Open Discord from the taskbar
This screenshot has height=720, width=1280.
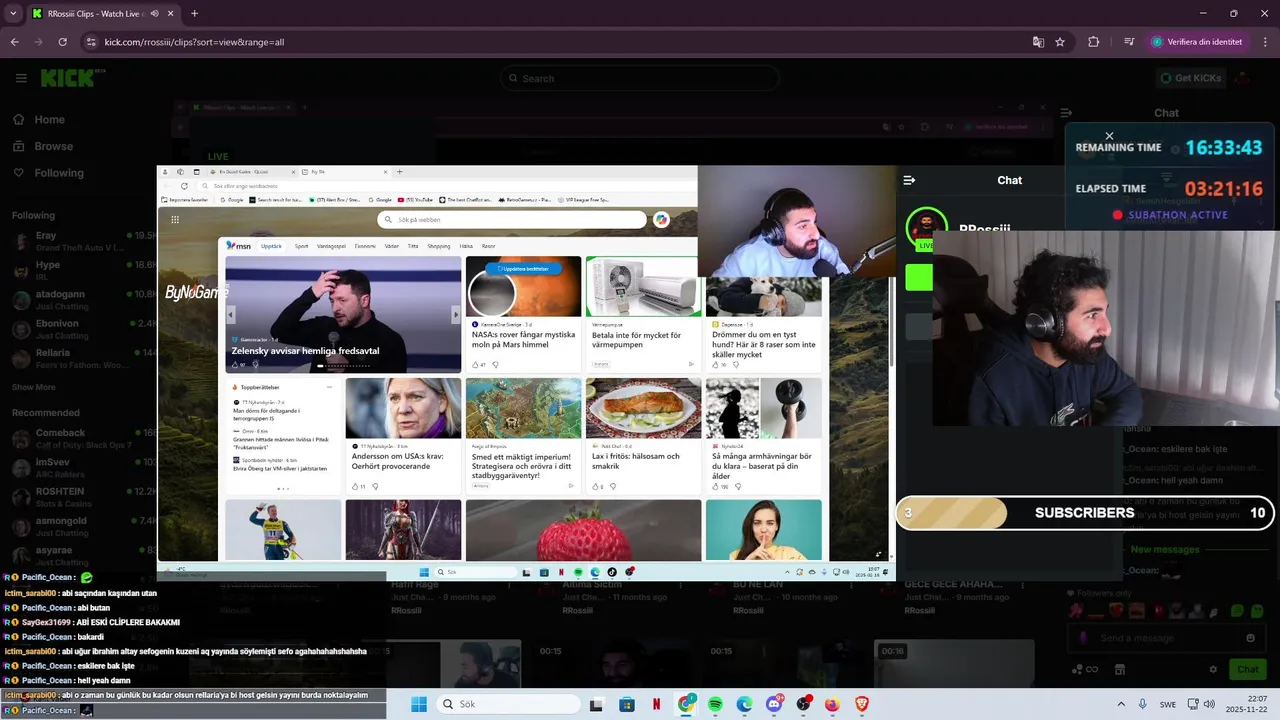[774, 704]
